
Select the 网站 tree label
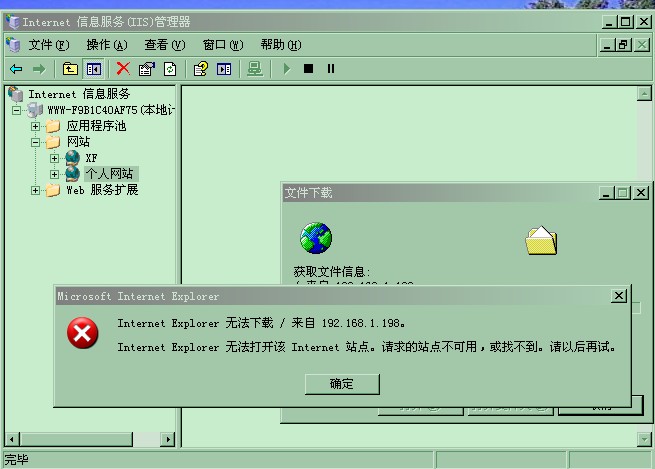point(78,142)
